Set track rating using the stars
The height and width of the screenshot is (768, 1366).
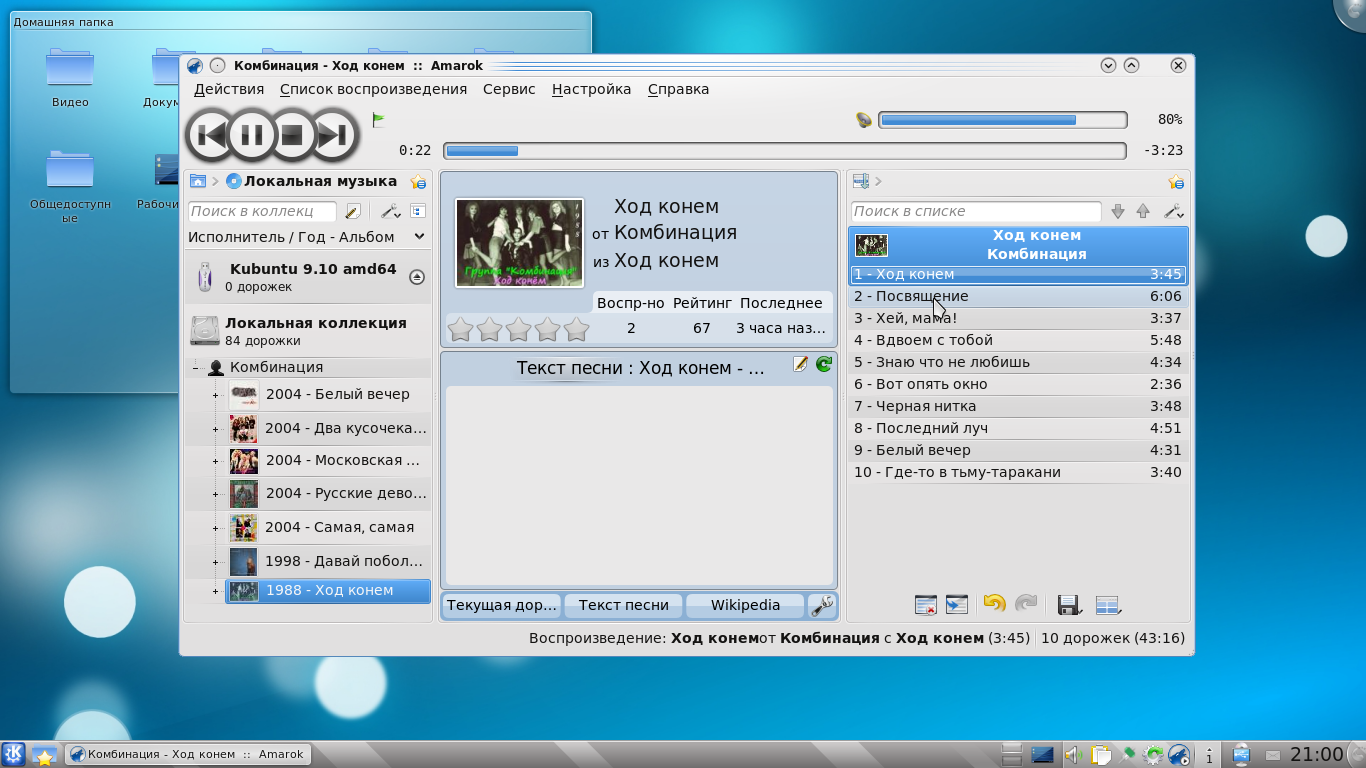[x=517, y=329]
